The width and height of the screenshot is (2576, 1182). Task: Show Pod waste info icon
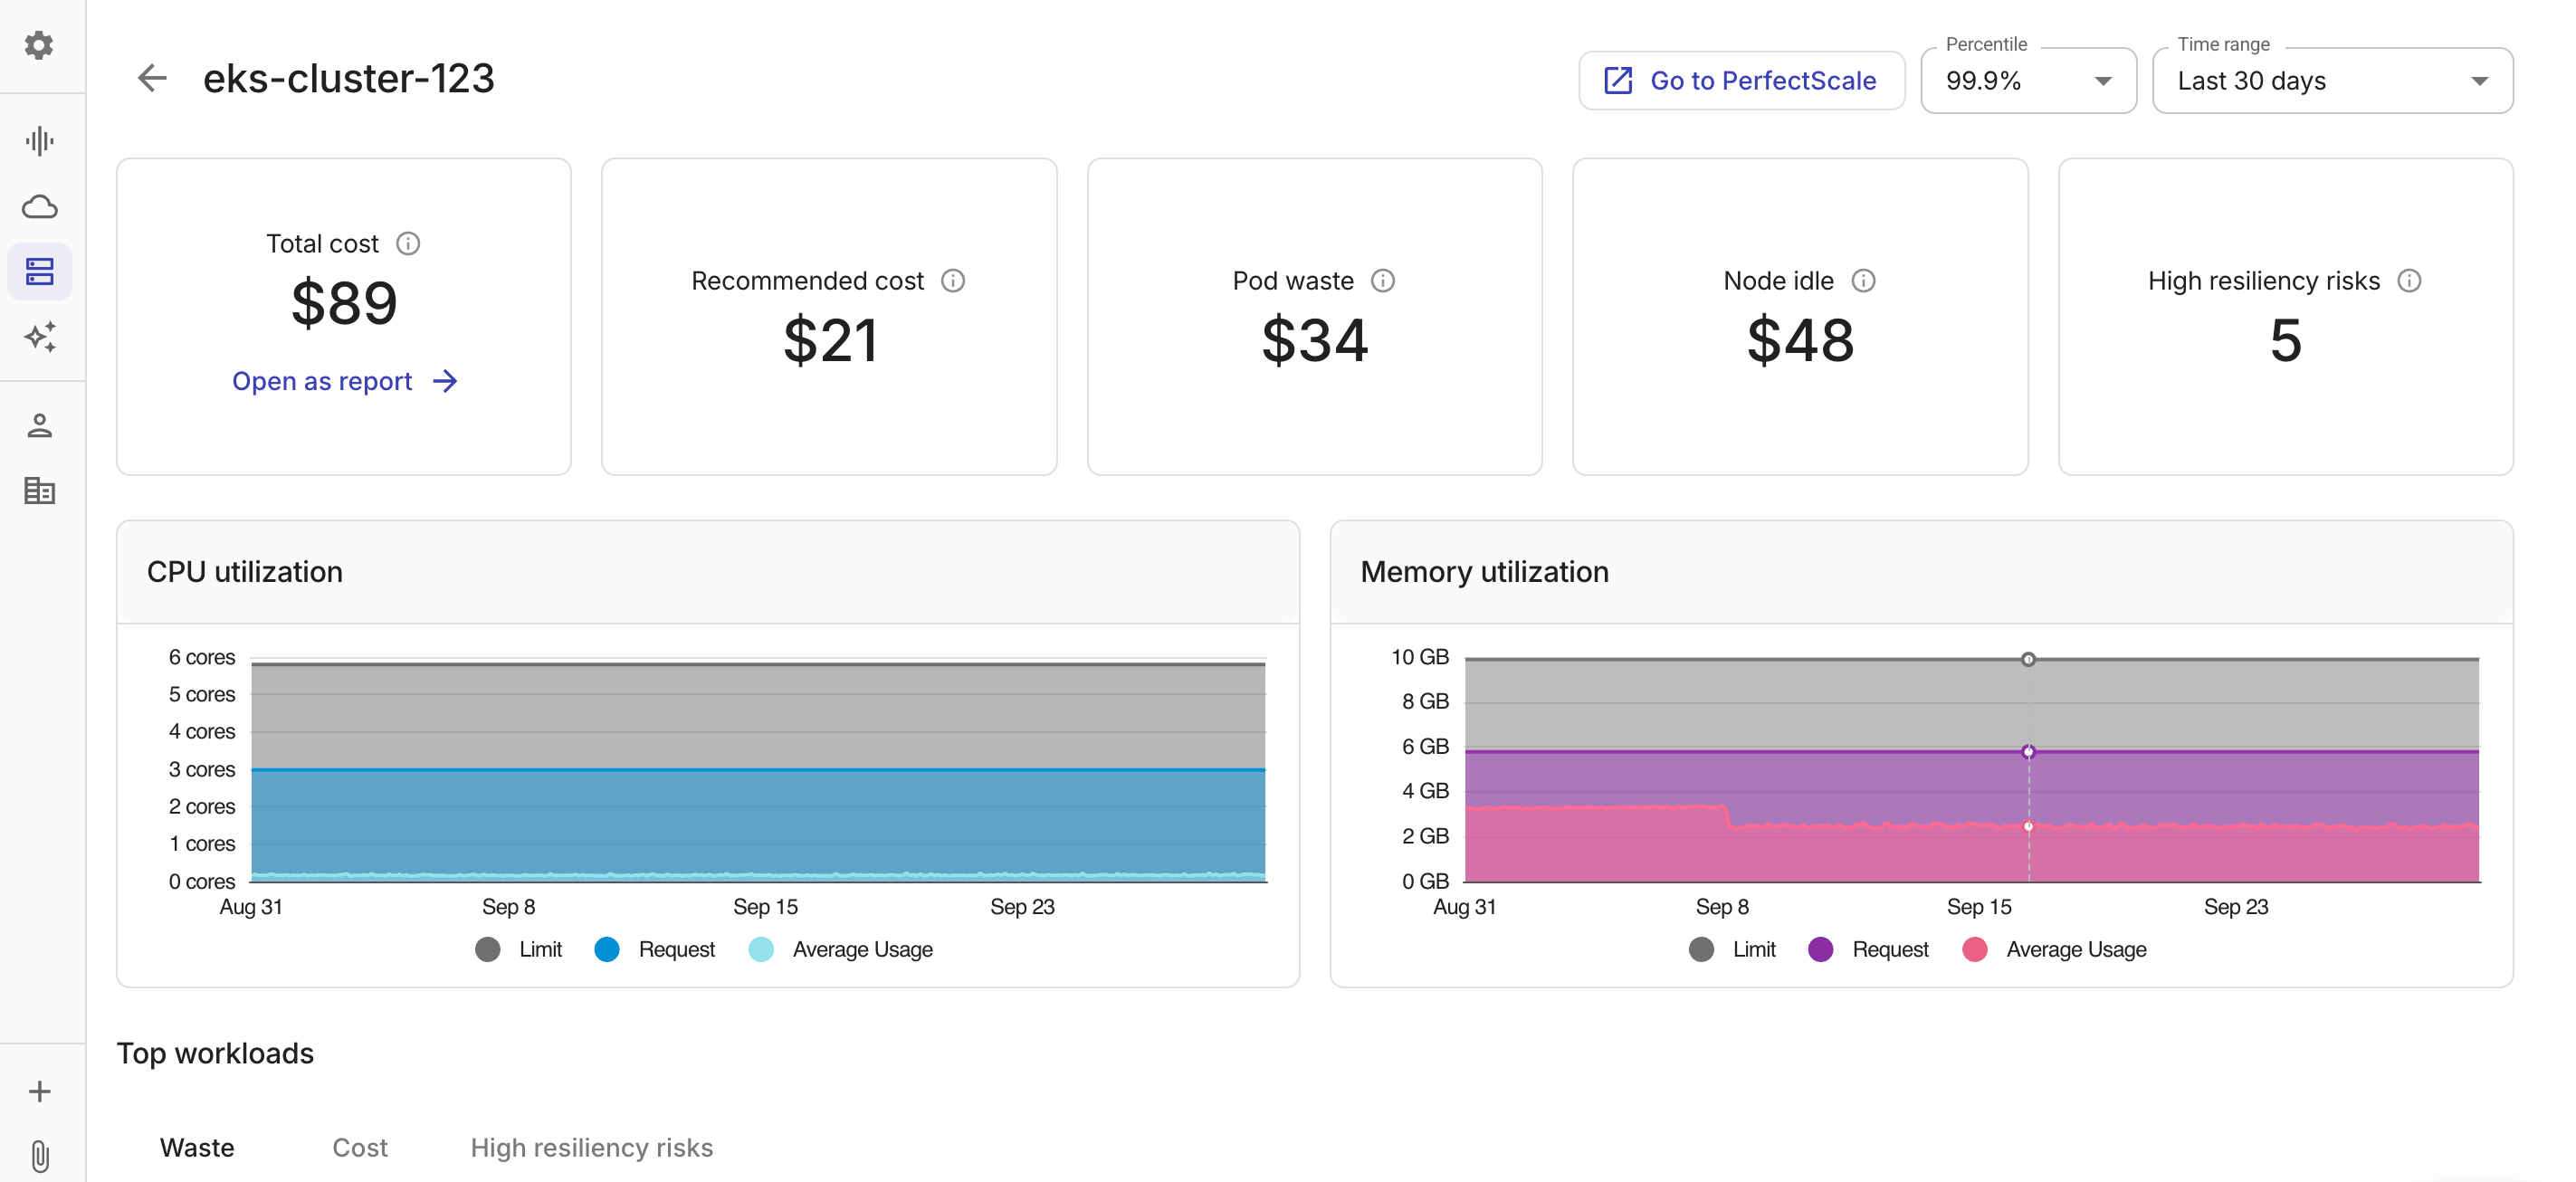pos(1383,281)
